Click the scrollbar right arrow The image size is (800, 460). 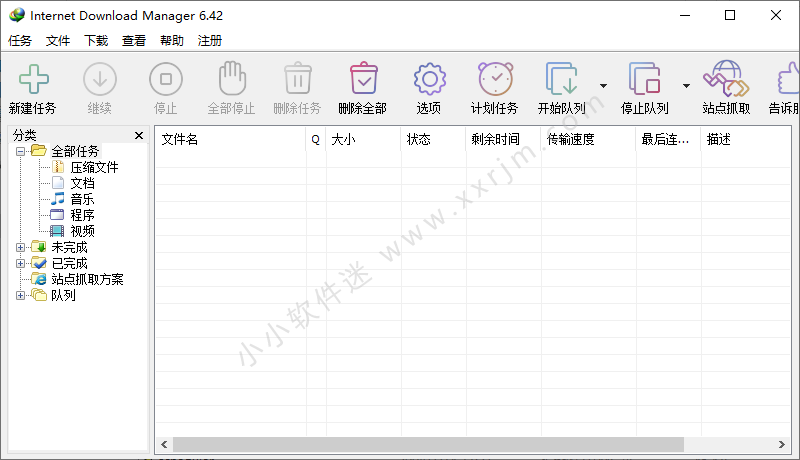(782, 444)
